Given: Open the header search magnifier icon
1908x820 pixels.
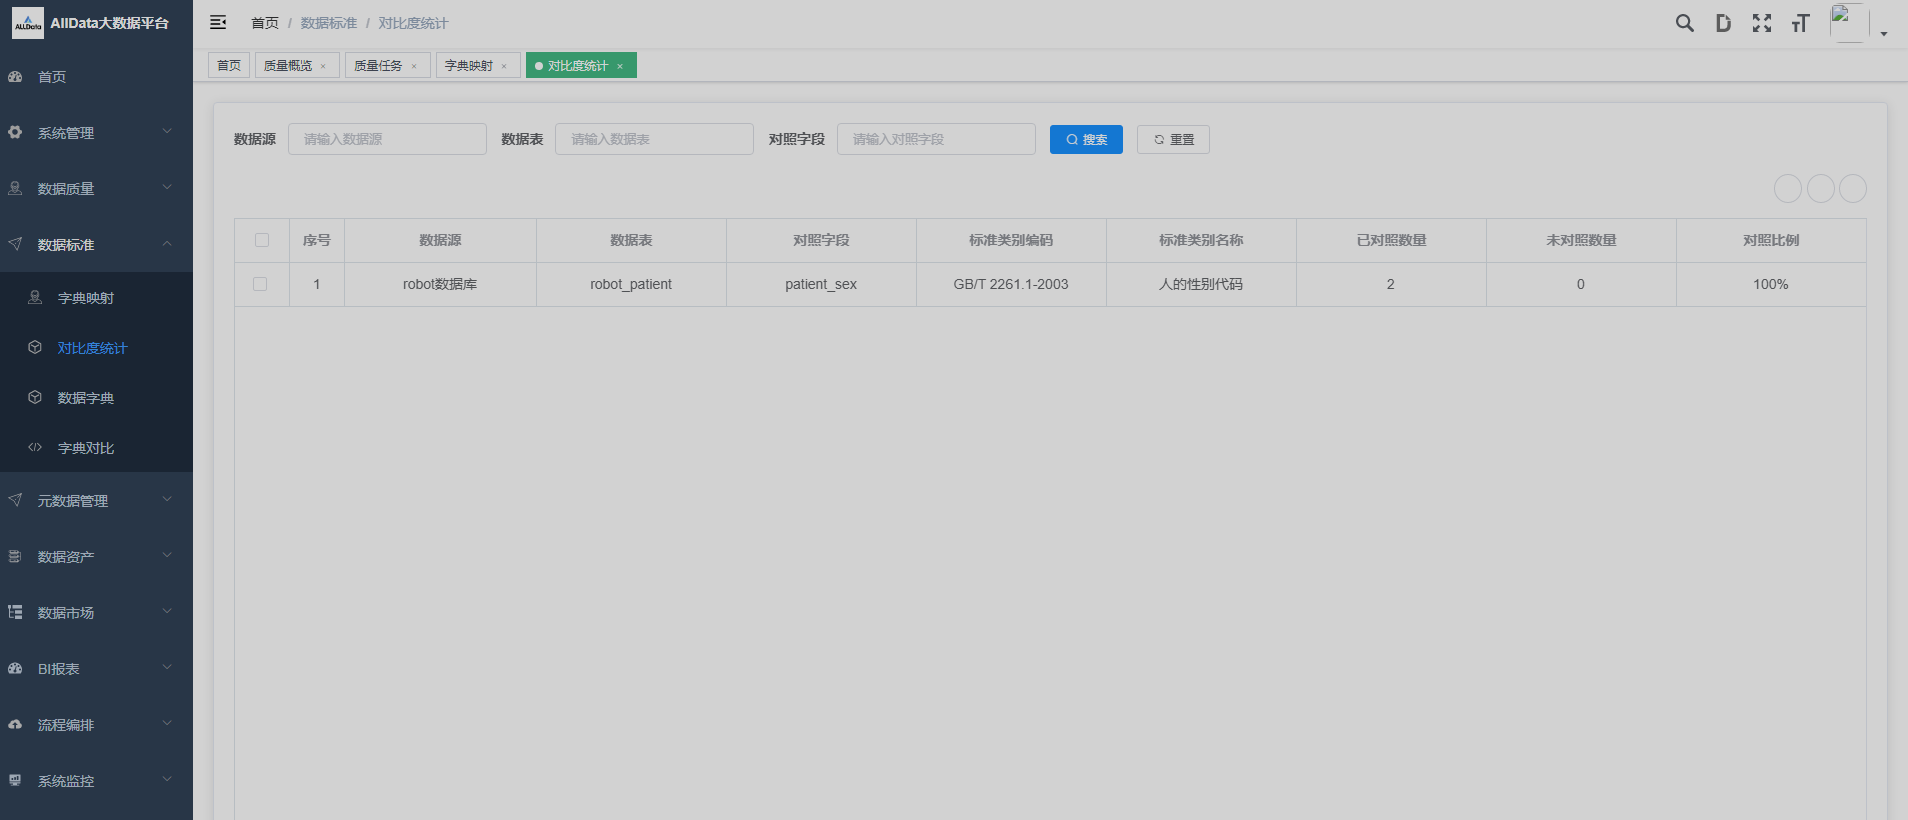Looking at the screenshot, I should [x=1685, y=23].
